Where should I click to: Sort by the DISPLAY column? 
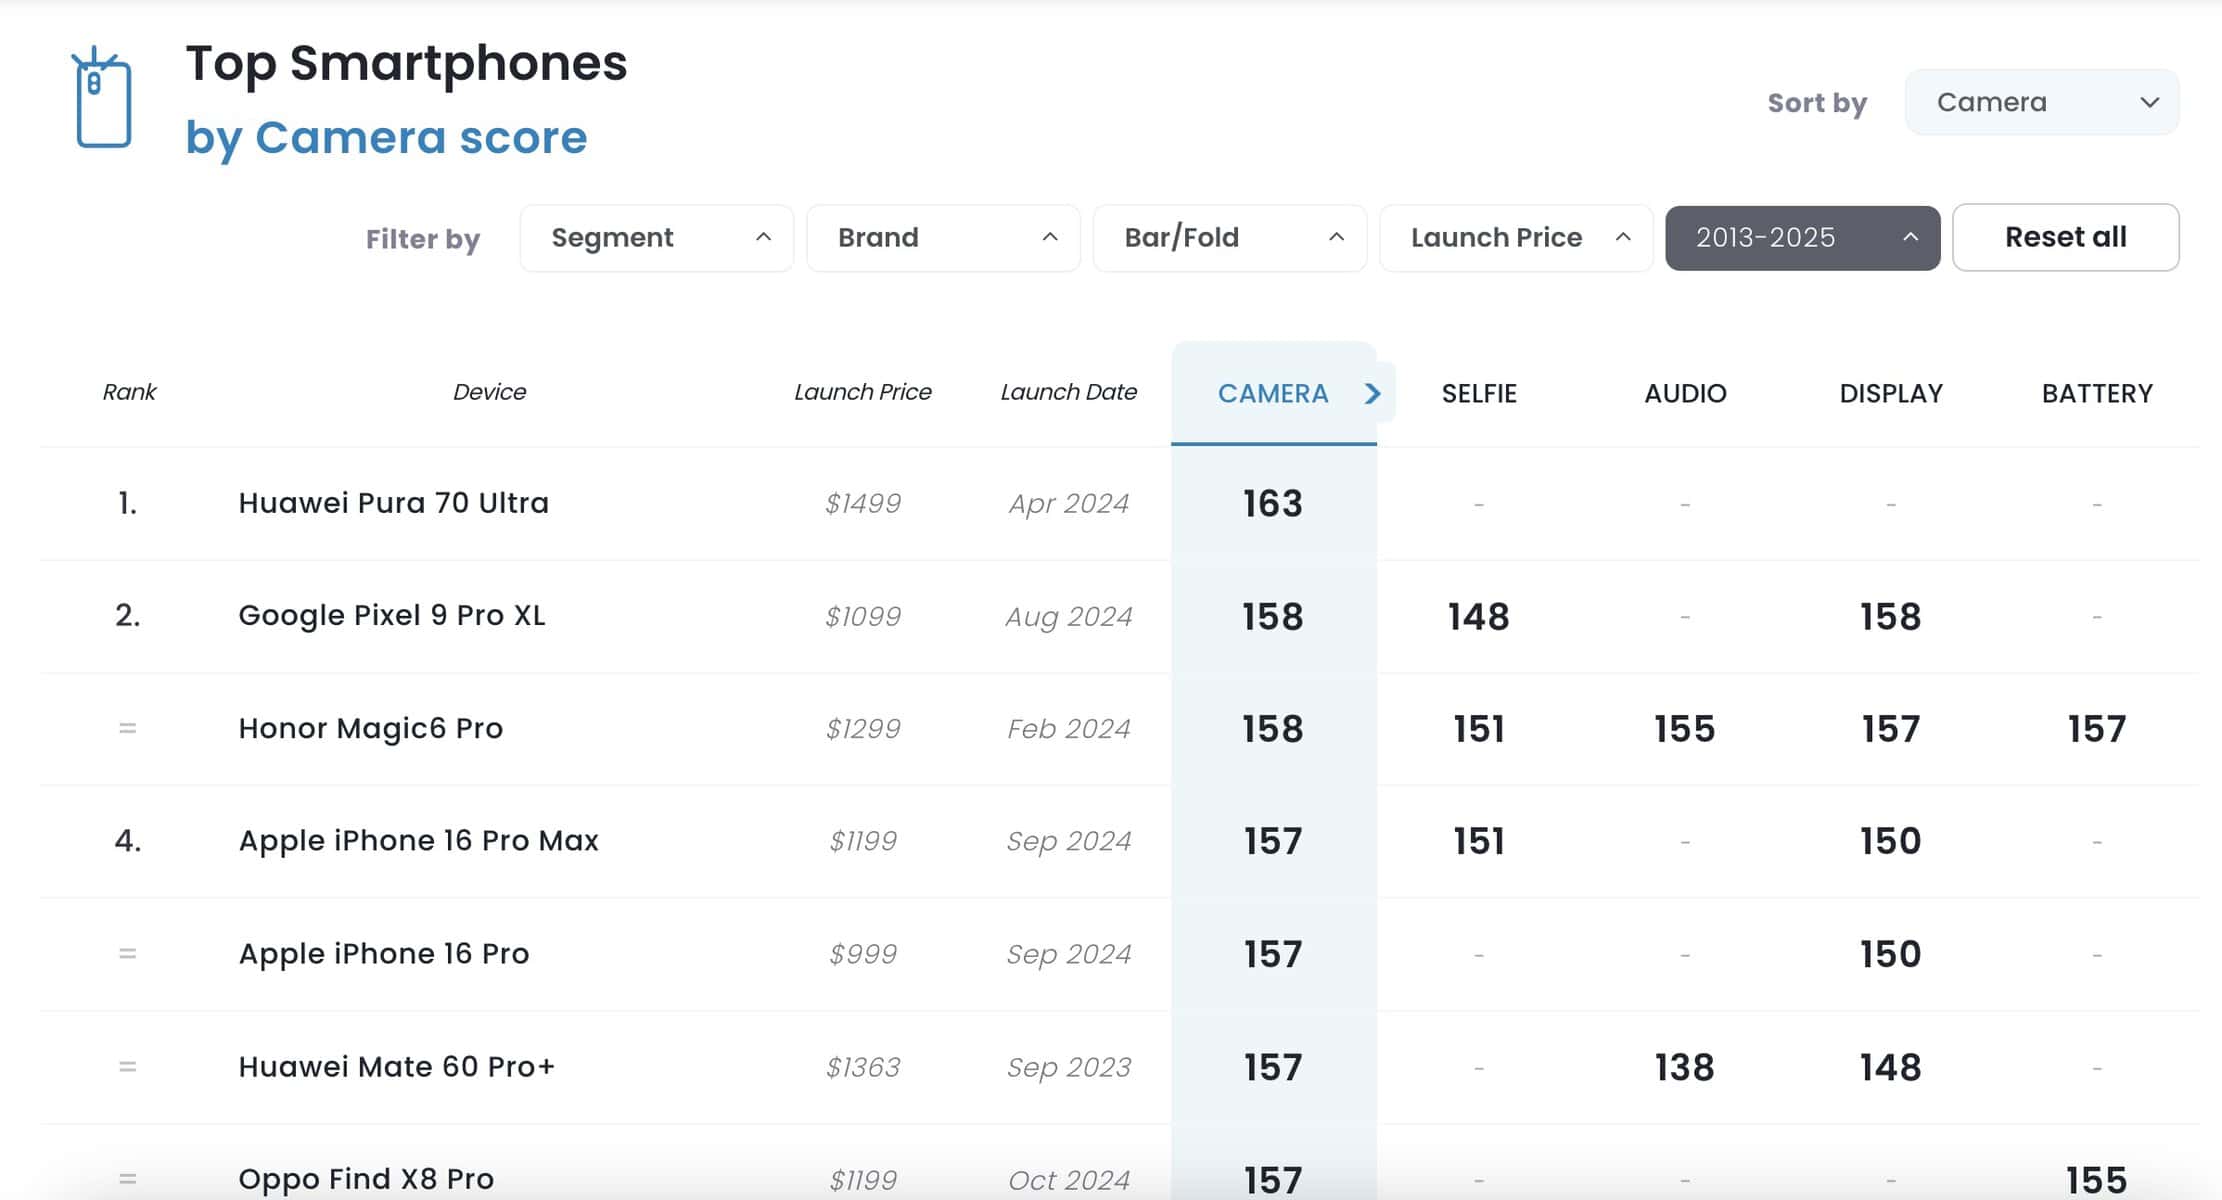[x=1891, y=393]
